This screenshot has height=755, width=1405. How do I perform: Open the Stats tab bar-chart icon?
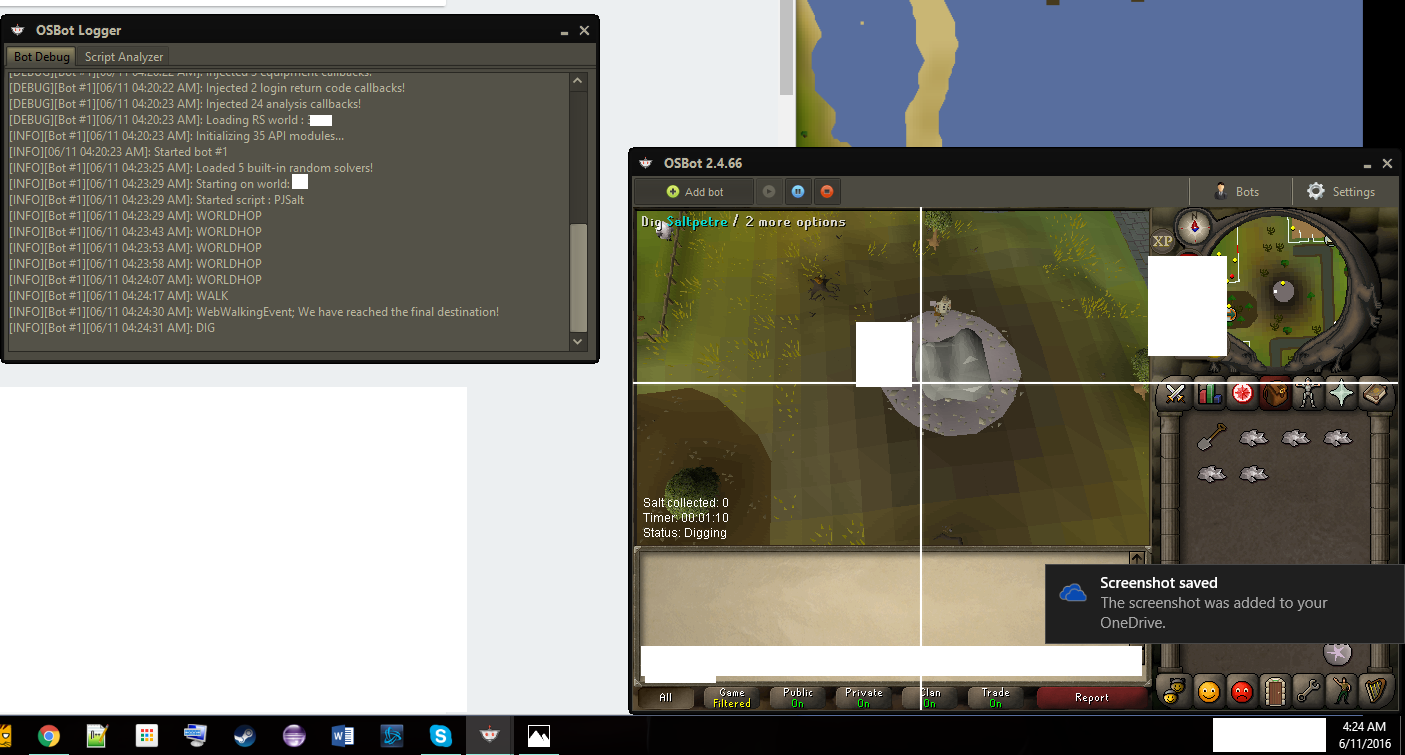coord(1210,395)
